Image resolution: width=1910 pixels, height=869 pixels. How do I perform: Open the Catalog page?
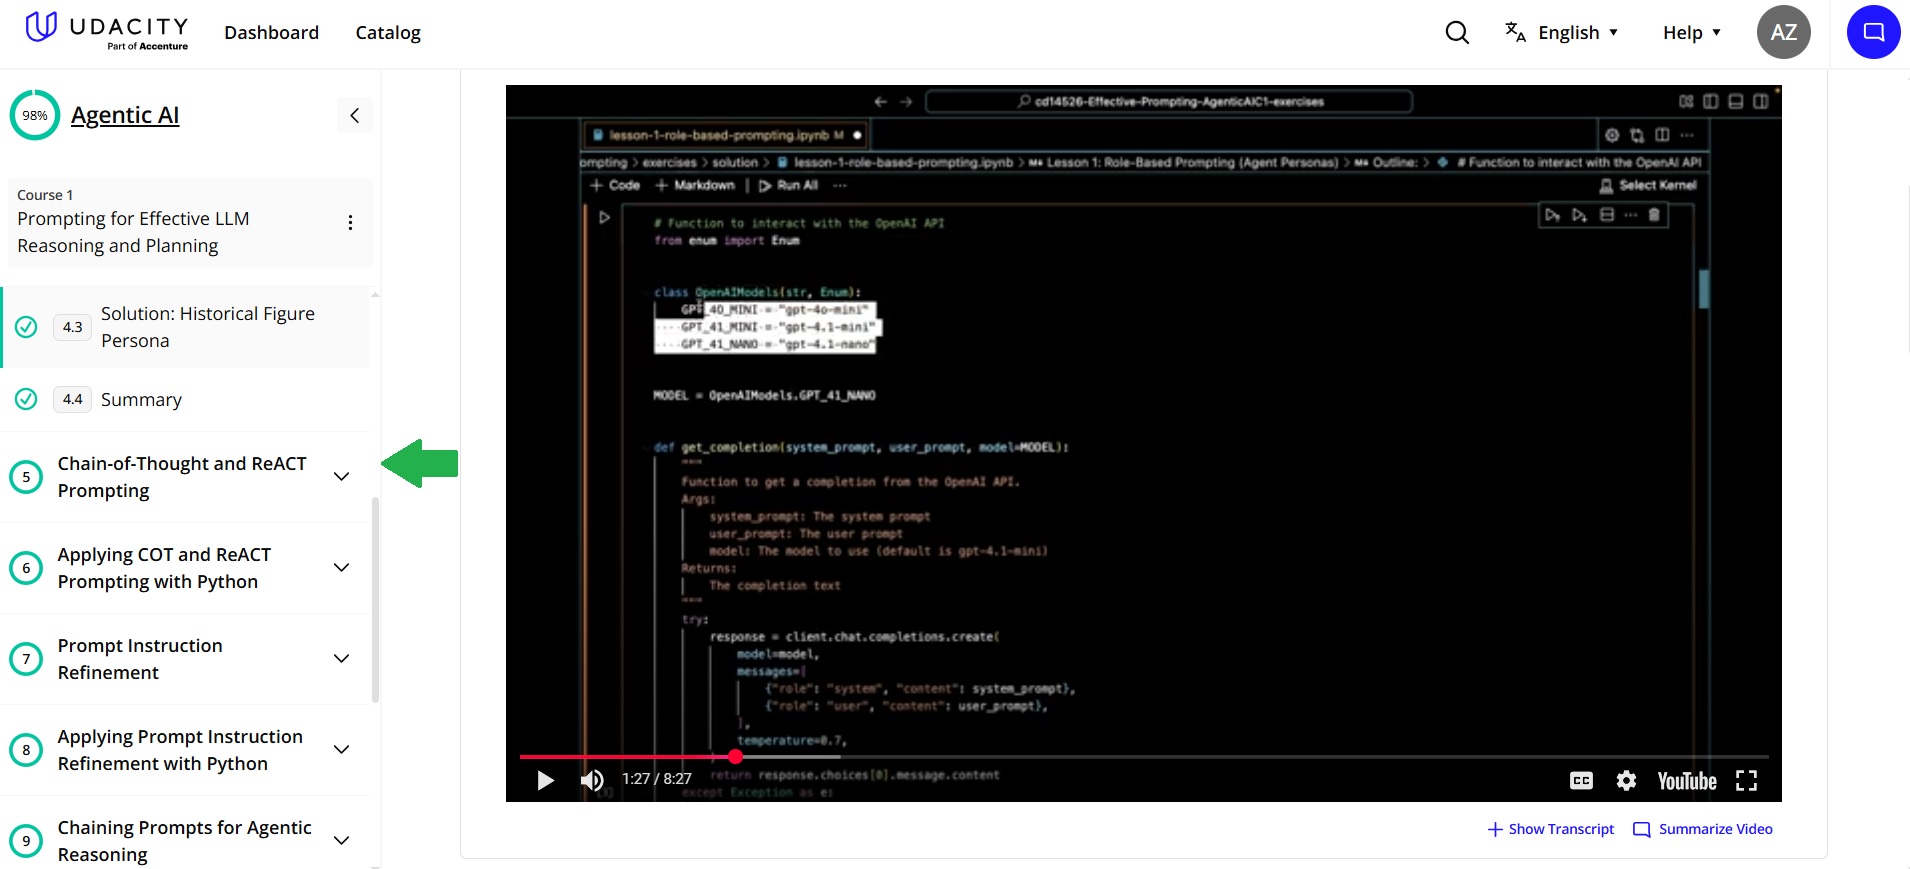click(x=388, y=33)
